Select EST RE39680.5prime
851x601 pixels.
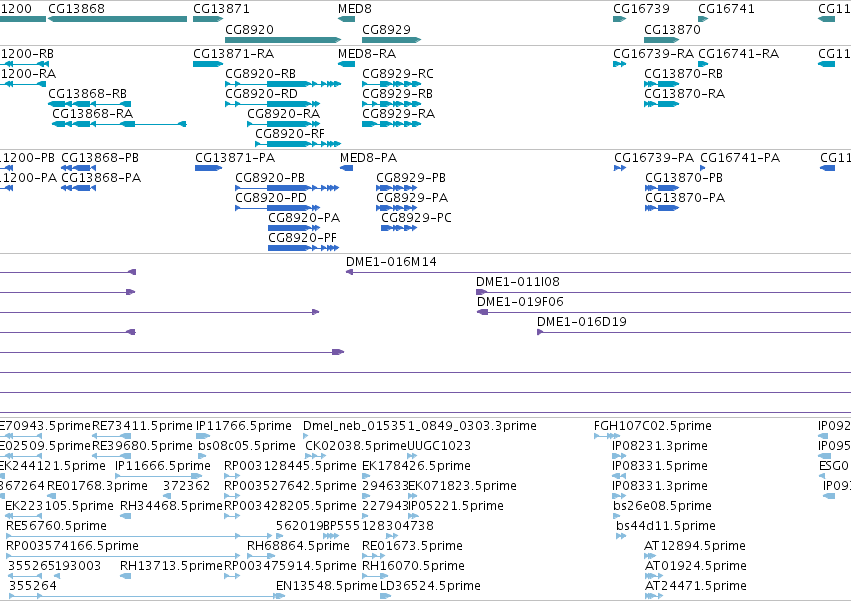click(x=142, y=446)
